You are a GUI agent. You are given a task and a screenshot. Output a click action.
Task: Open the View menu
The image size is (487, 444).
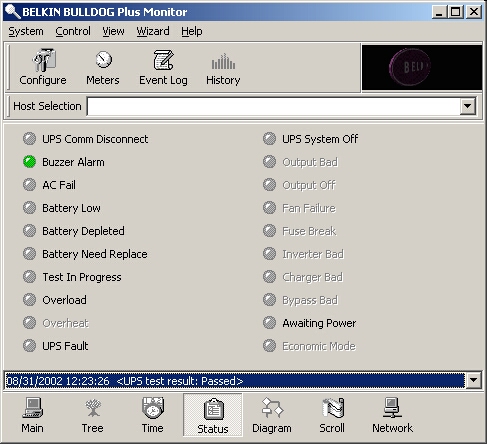113,31
